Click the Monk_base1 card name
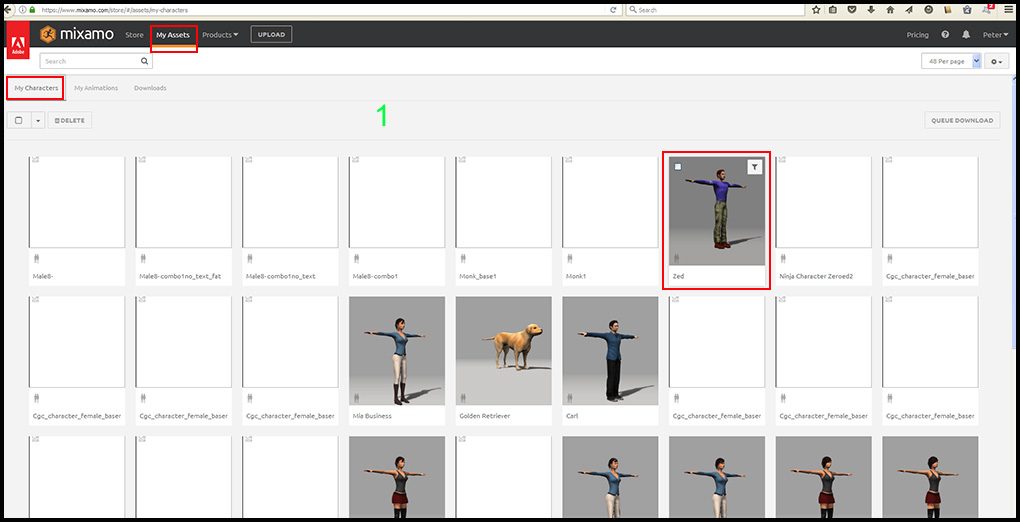 (478, 277)
